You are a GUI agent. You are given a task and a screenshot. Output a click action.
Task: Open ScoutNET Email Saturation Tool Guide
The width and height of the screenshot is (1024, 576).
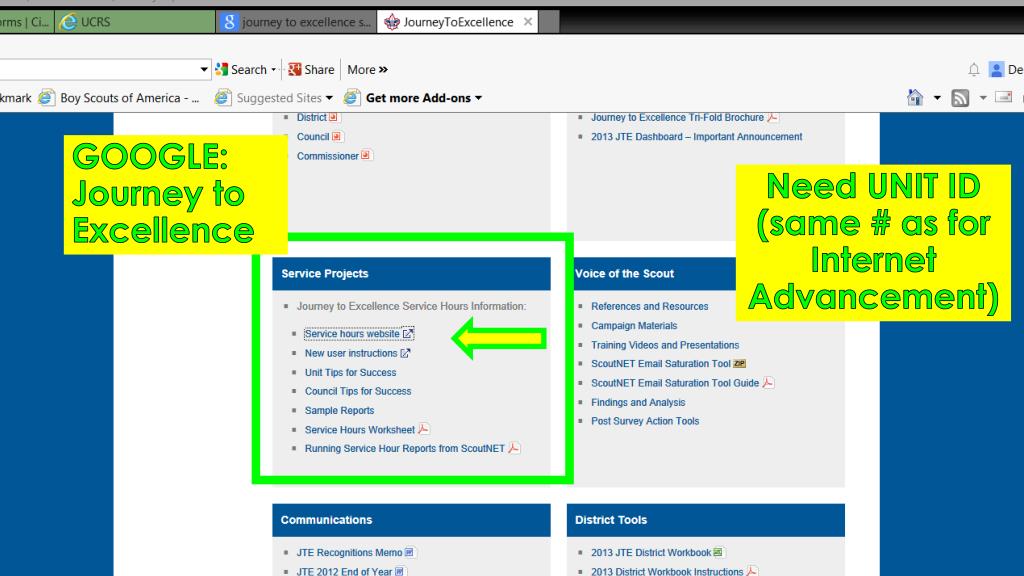682,383
